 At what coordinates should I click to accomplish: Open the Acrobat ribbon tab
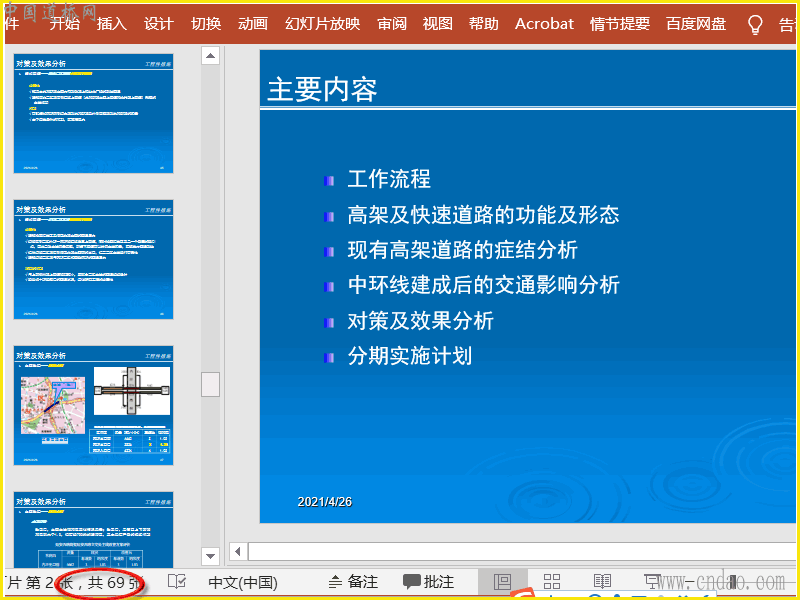click(x=544, y=23)
